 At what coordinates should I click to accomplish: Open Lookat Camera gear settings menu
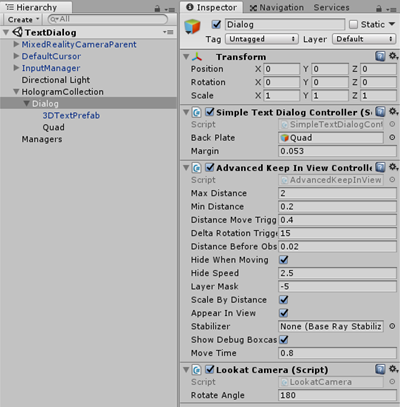click(x=393, y=369)
